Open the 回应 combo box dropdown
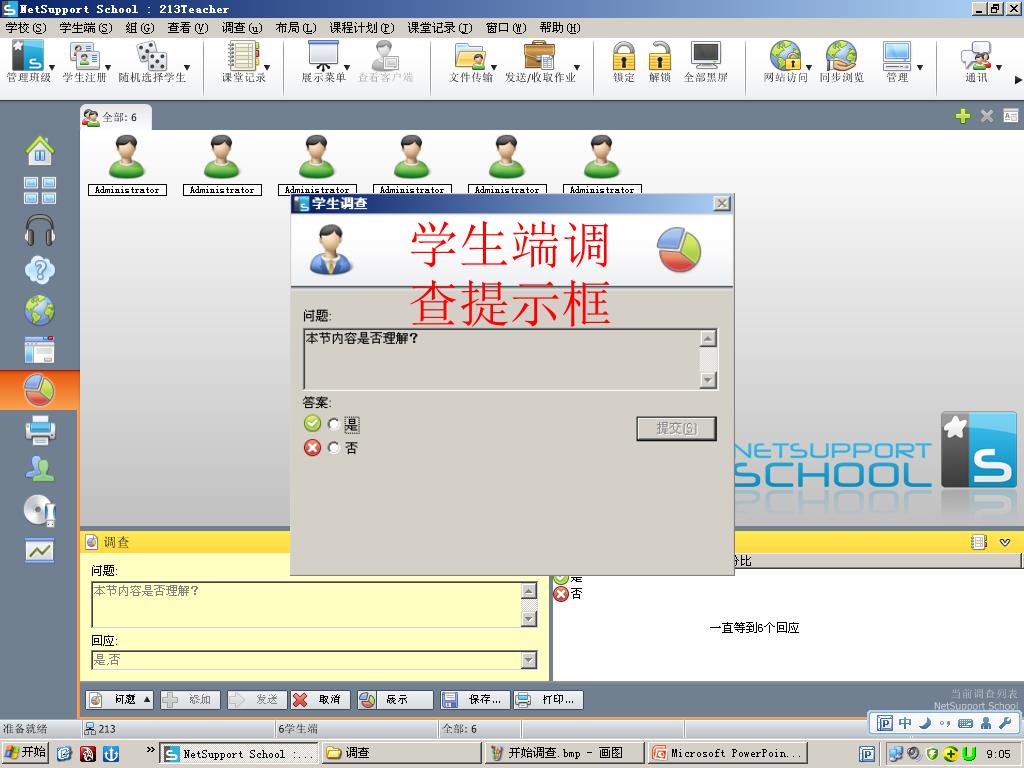 529,660
